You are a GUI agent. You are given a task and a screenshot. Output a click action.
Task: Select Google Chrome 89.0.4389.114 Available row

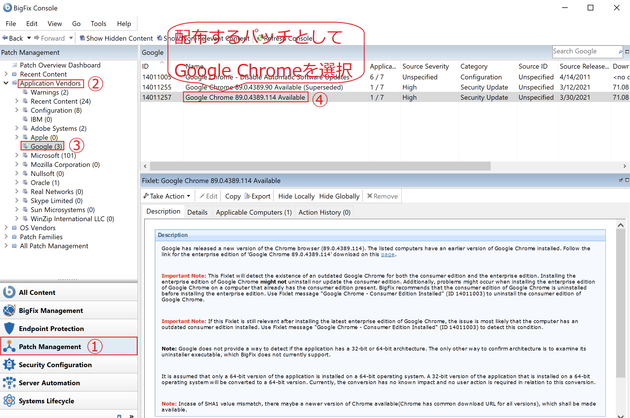[385, 97]
